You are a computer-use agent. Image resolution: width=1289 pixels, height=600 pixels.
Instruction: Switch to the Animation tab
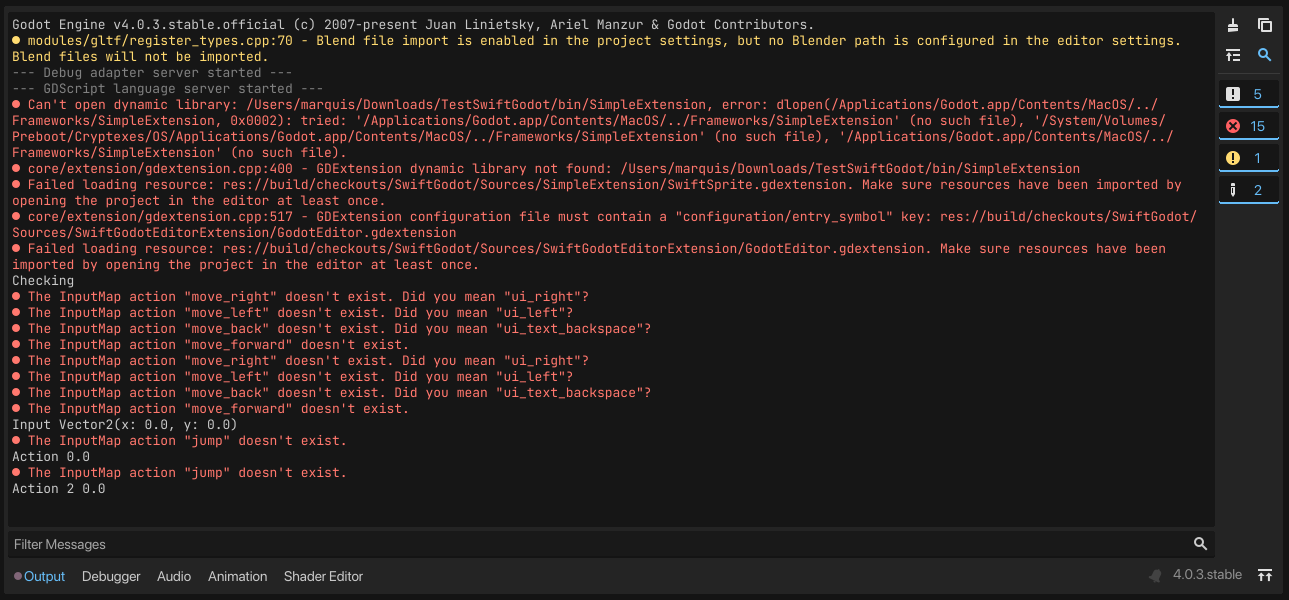[x=237, y=576]
